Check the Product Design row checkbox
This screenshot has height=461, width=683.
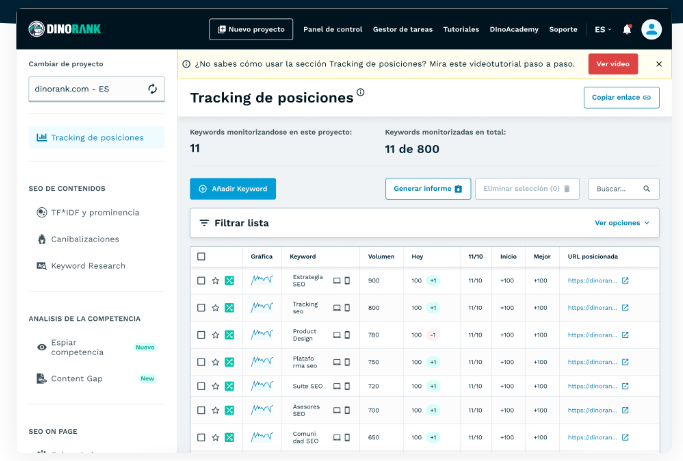(201, 335)
